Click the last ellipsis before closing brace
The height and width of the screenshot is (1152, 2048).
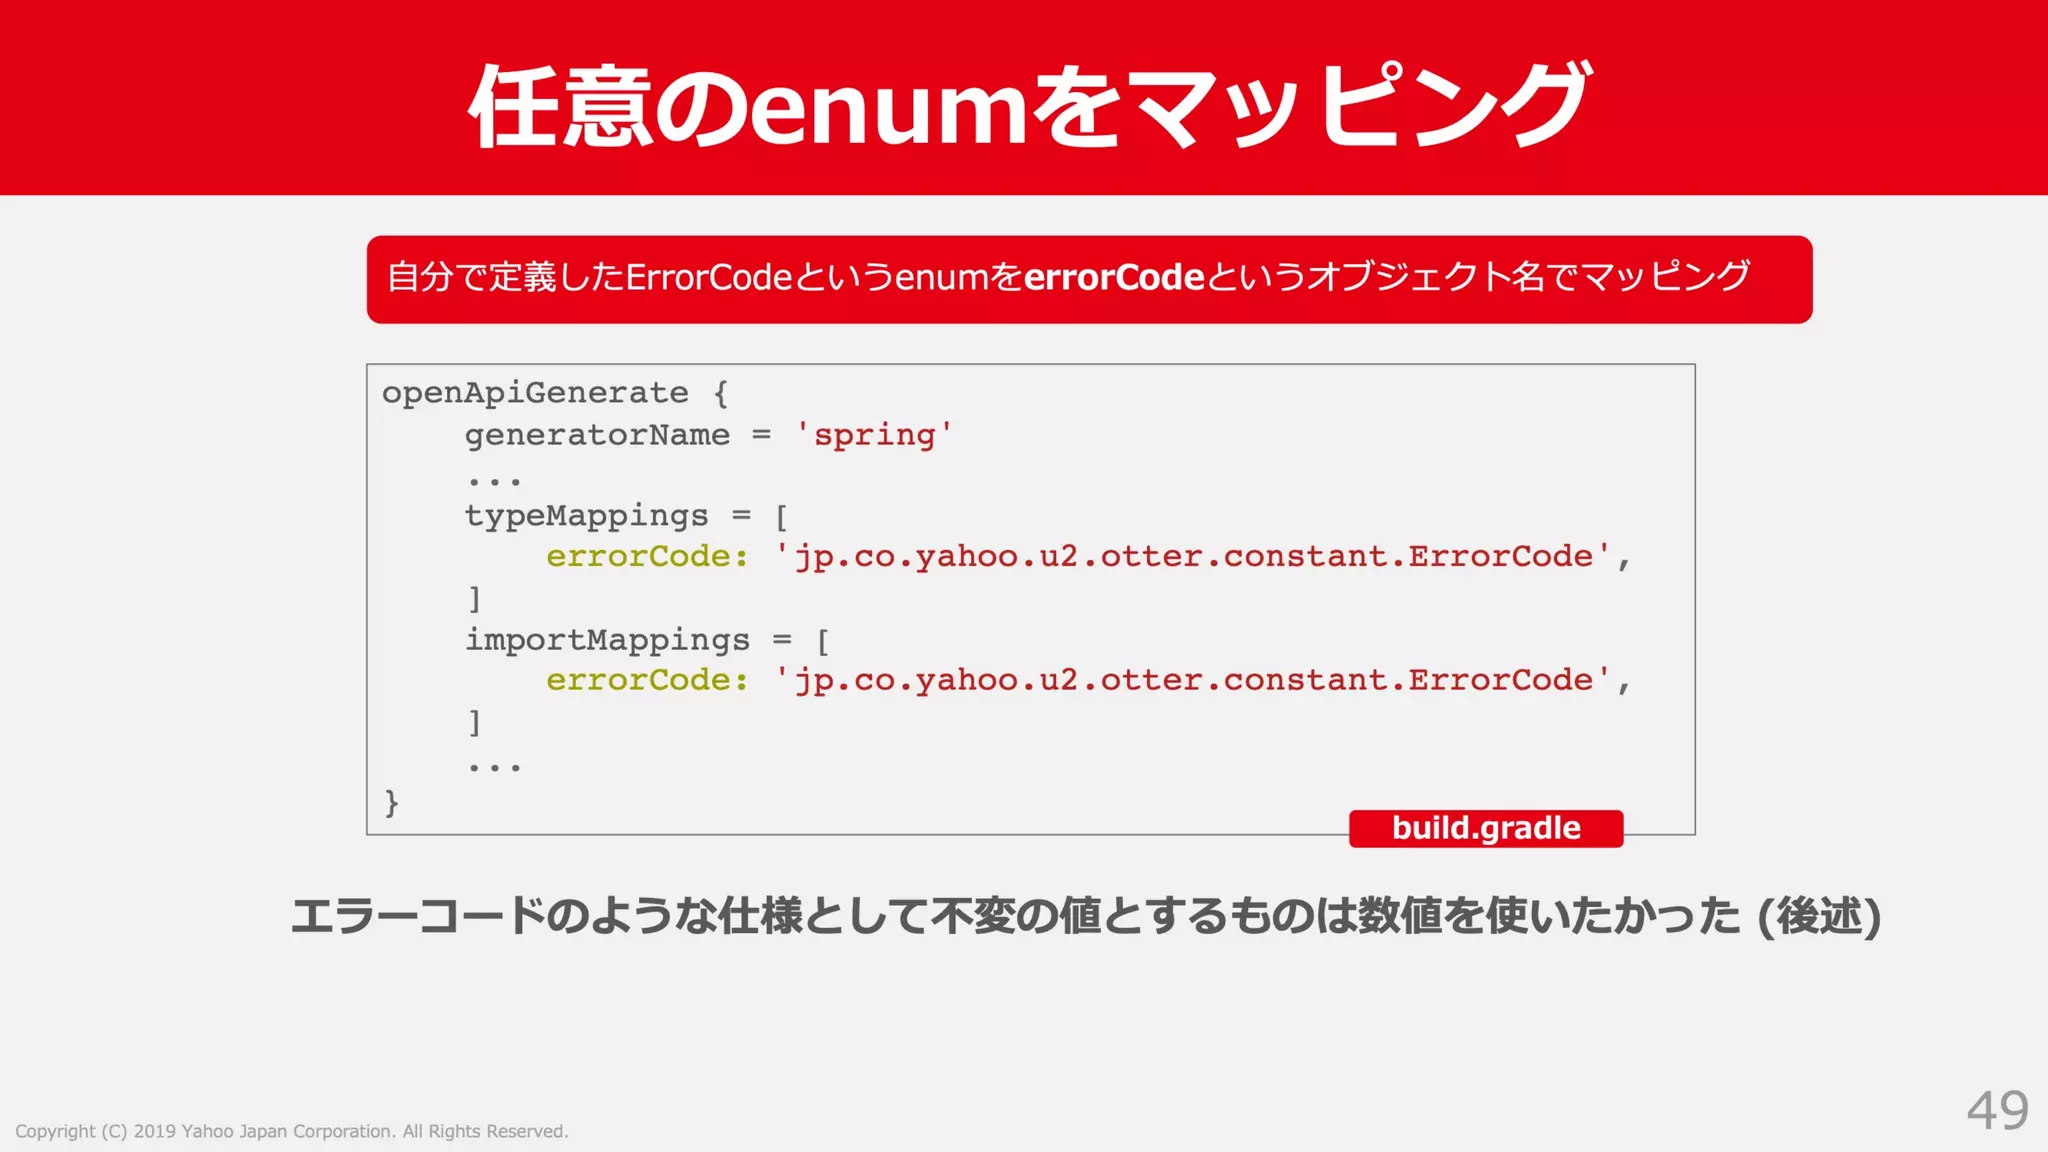pos(494,766)
